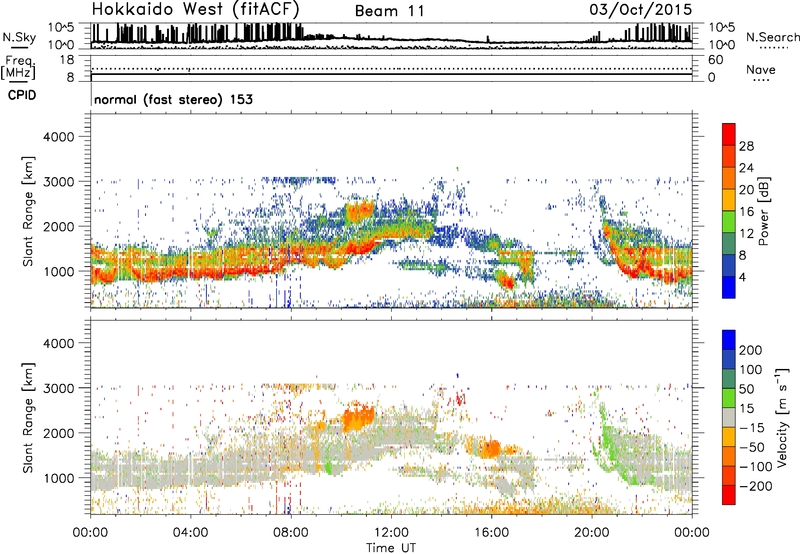The height and width of the screenshot is (554, 800).
Task: Click the 'Beam 11' label
Action: 389,11
